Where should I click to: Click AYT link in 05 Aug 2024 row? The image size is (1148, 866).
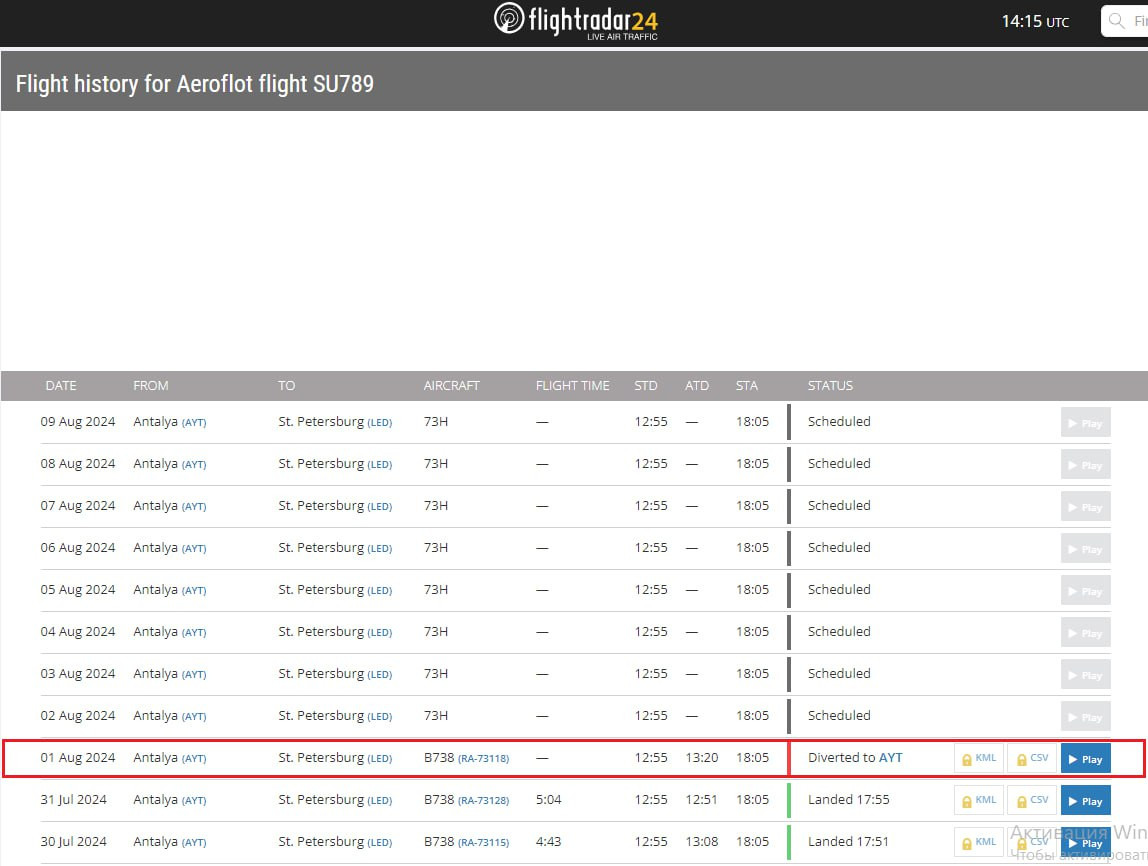coord(194,590)
